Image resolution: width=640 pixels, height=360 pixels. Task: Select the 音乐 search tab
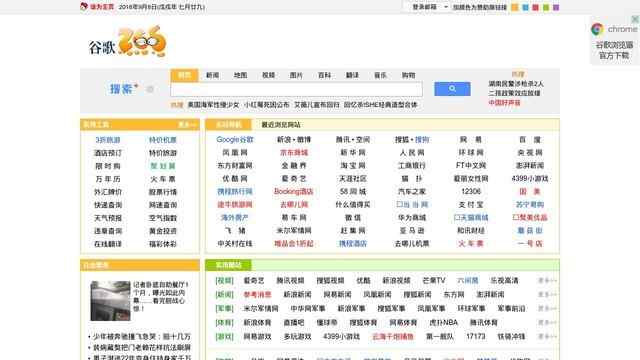tap(380, 75)
